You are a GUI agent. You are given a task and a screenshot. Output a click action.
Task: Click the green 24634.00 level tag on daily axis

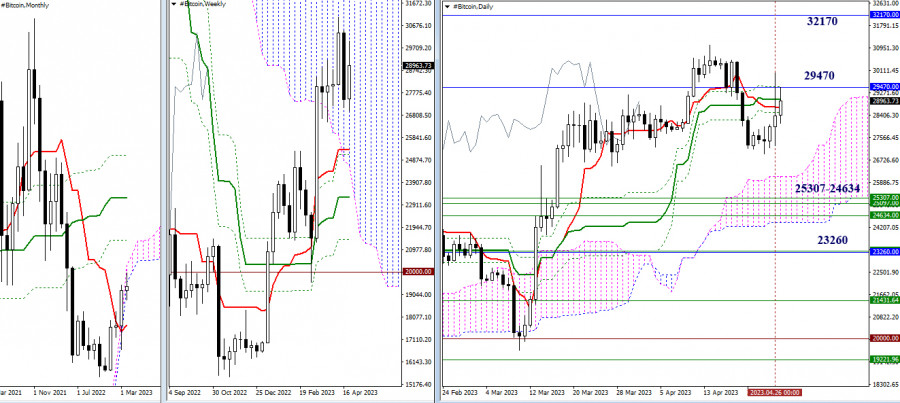884,216
